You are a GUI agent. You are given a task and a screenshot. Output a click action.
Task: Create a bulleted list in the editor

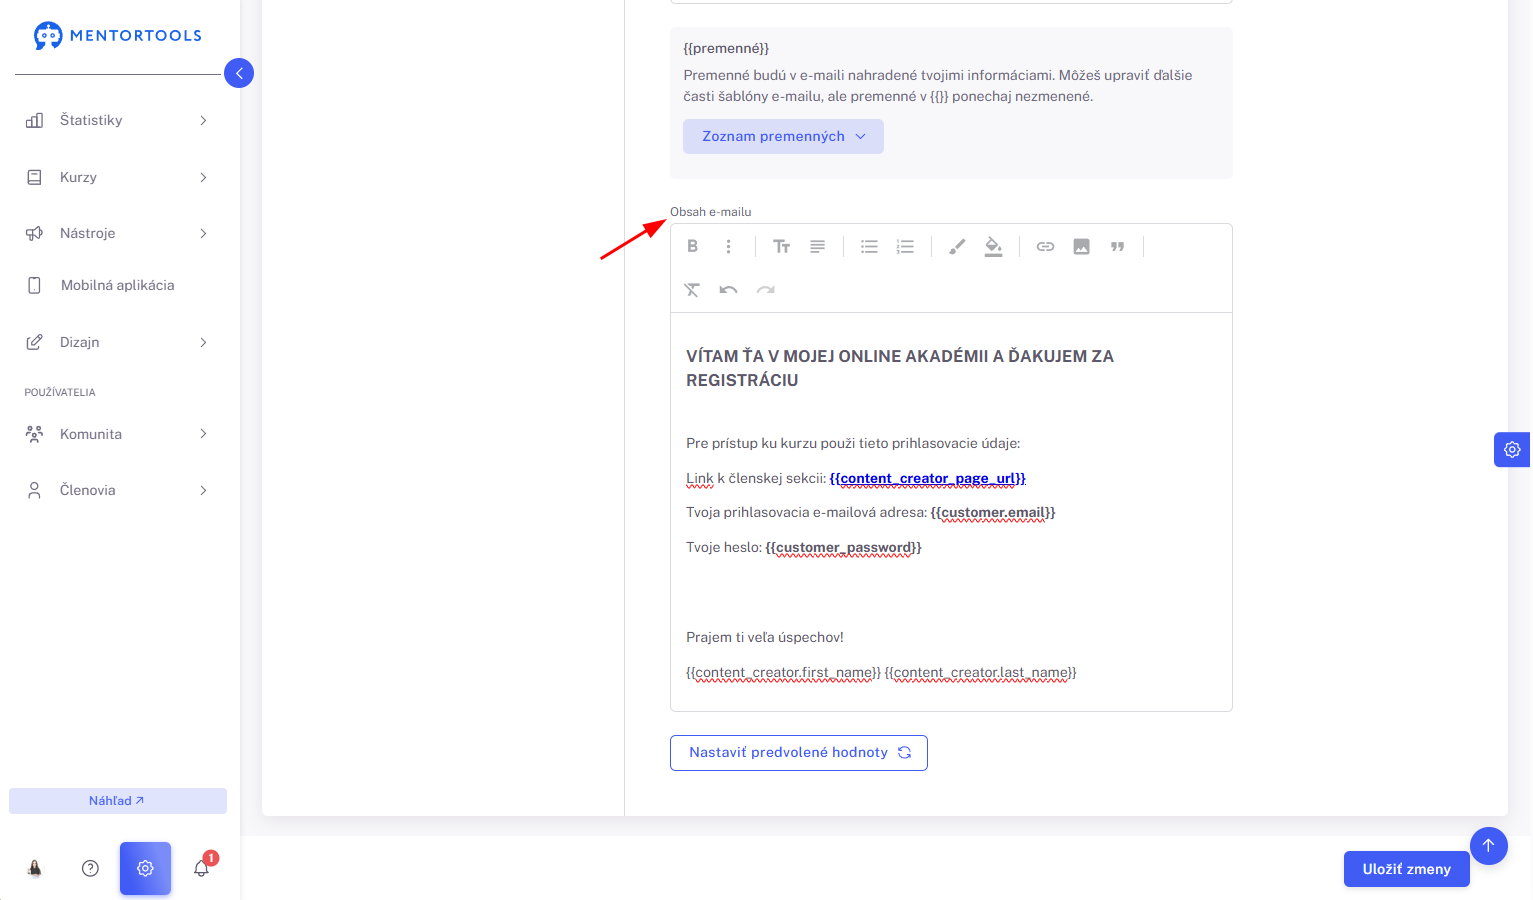869,246
